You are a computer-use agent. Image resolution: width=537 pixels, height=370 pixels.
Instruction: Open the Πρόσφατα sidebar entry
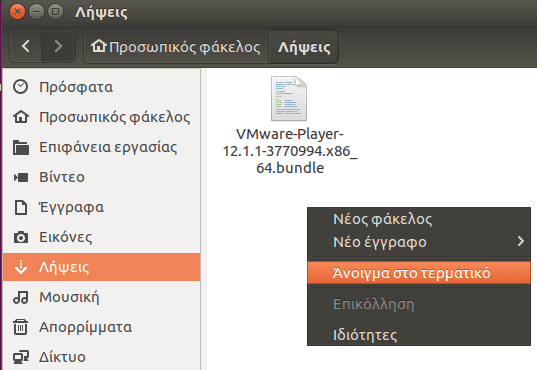[x=101, y=87]
